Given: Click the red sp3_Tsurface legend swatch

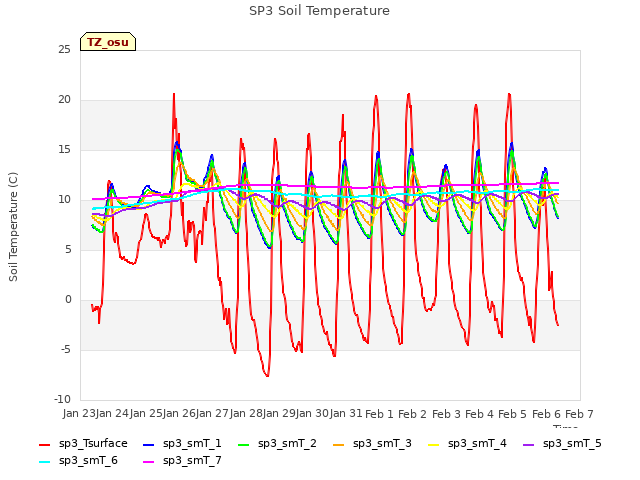Looking at the screenshot, I should pos(44,444).
